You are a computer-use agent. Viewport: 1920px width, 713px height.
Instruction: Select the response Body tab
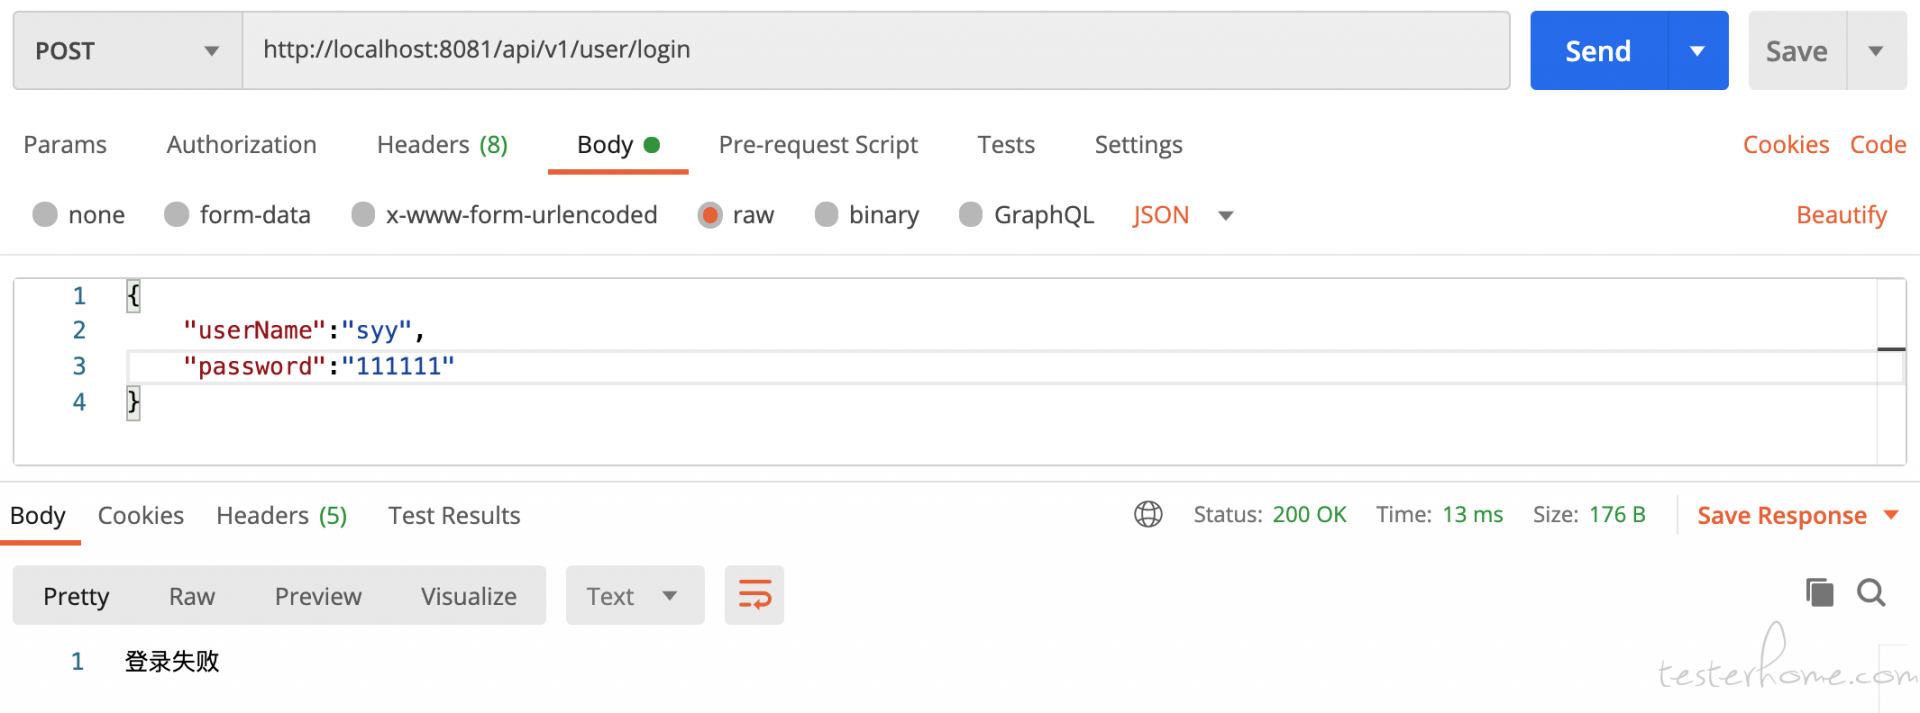[x=38, y=515]
